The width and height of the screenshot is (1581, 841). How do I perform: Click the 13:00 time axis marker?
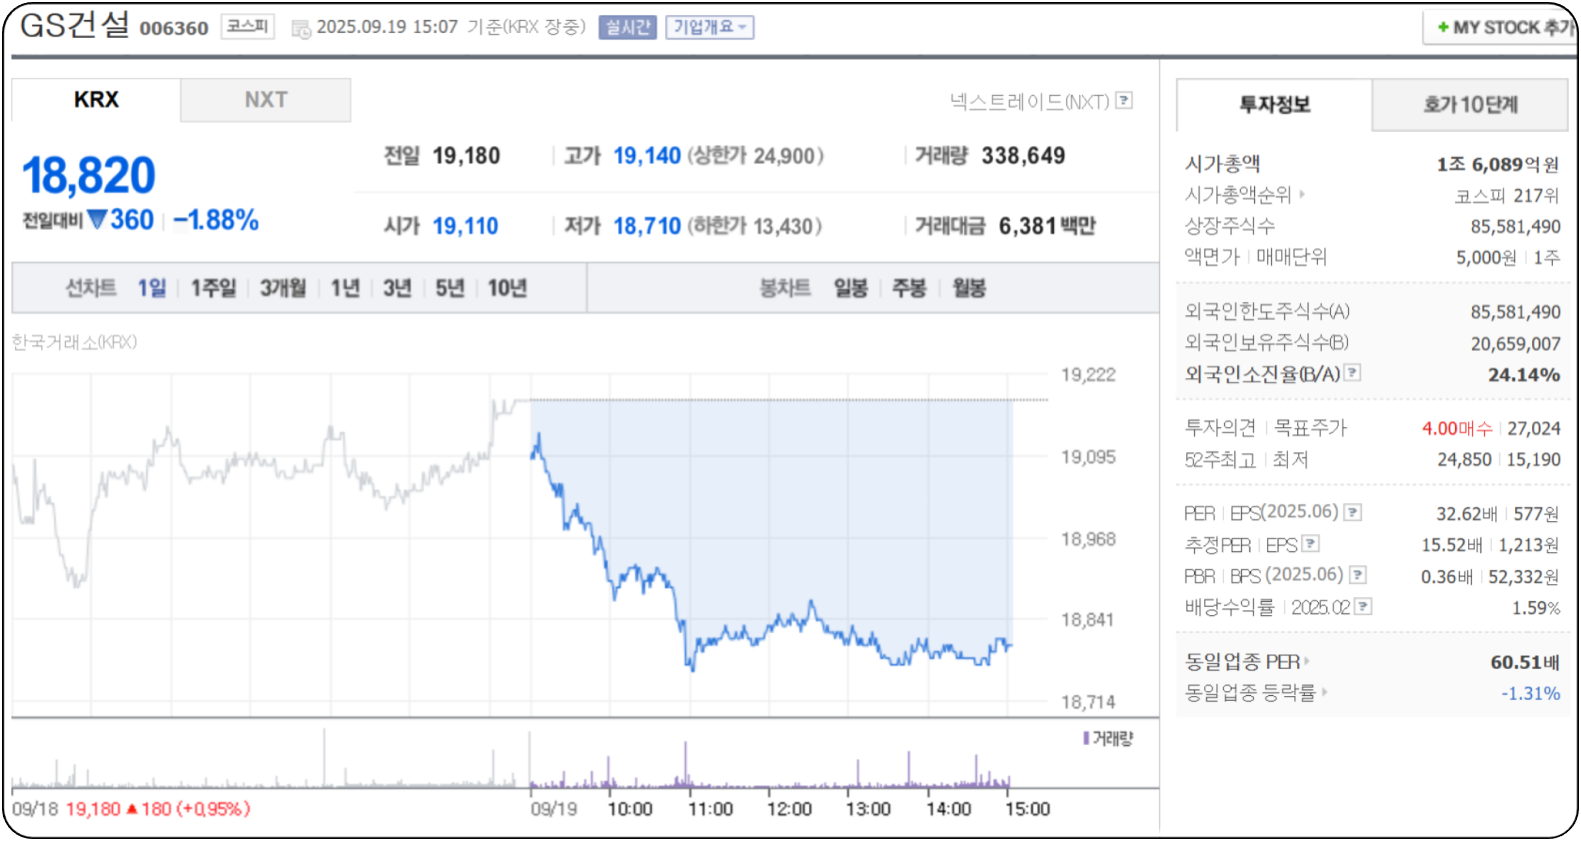click(868, 809)
